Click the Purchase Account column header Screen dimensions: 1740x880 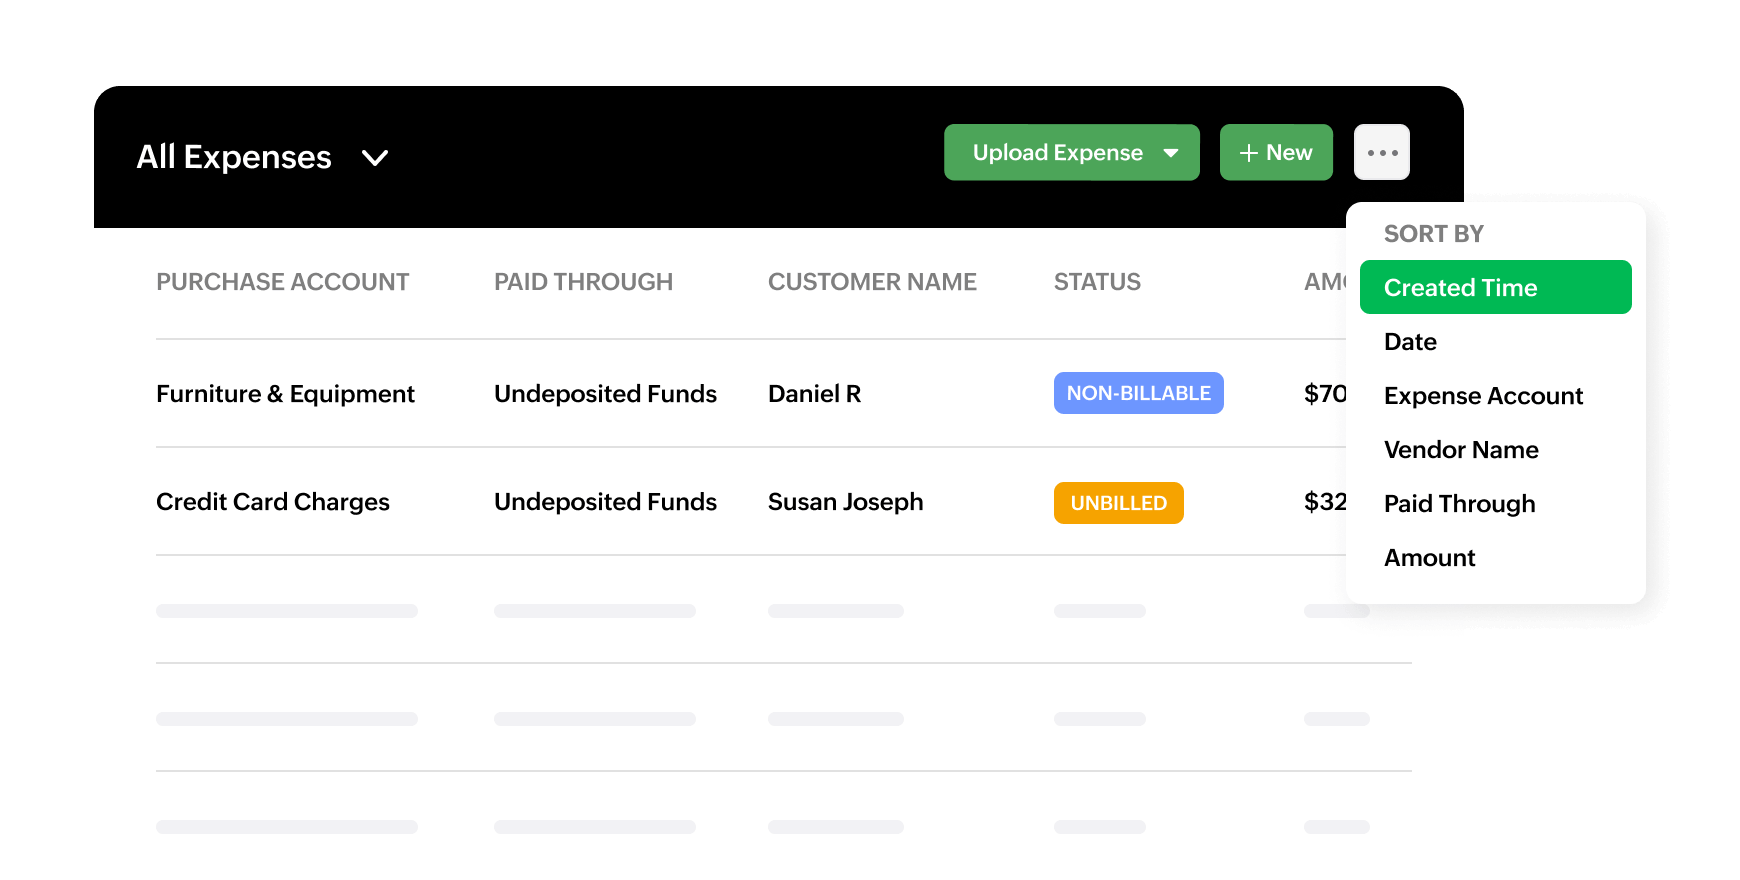282,282
